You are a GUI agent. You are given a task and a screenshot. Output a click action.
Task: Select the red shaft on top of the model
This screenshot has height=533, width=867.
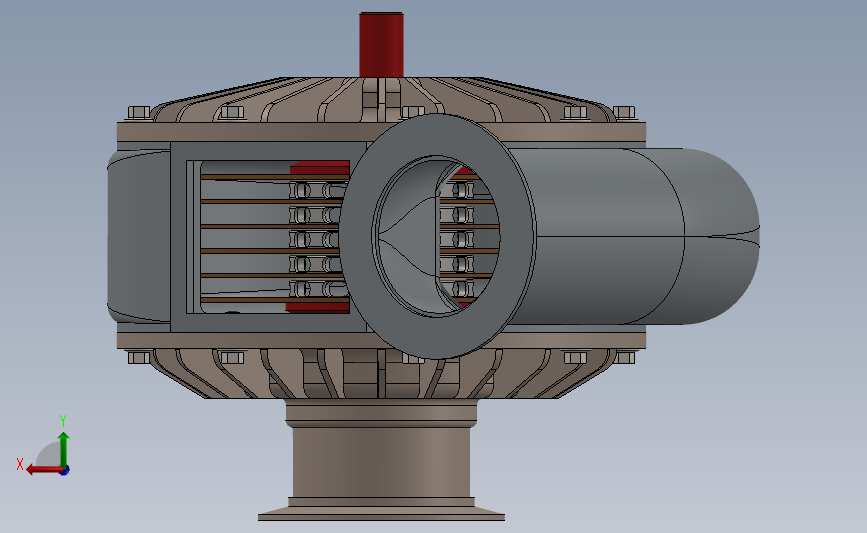point(382,44)
